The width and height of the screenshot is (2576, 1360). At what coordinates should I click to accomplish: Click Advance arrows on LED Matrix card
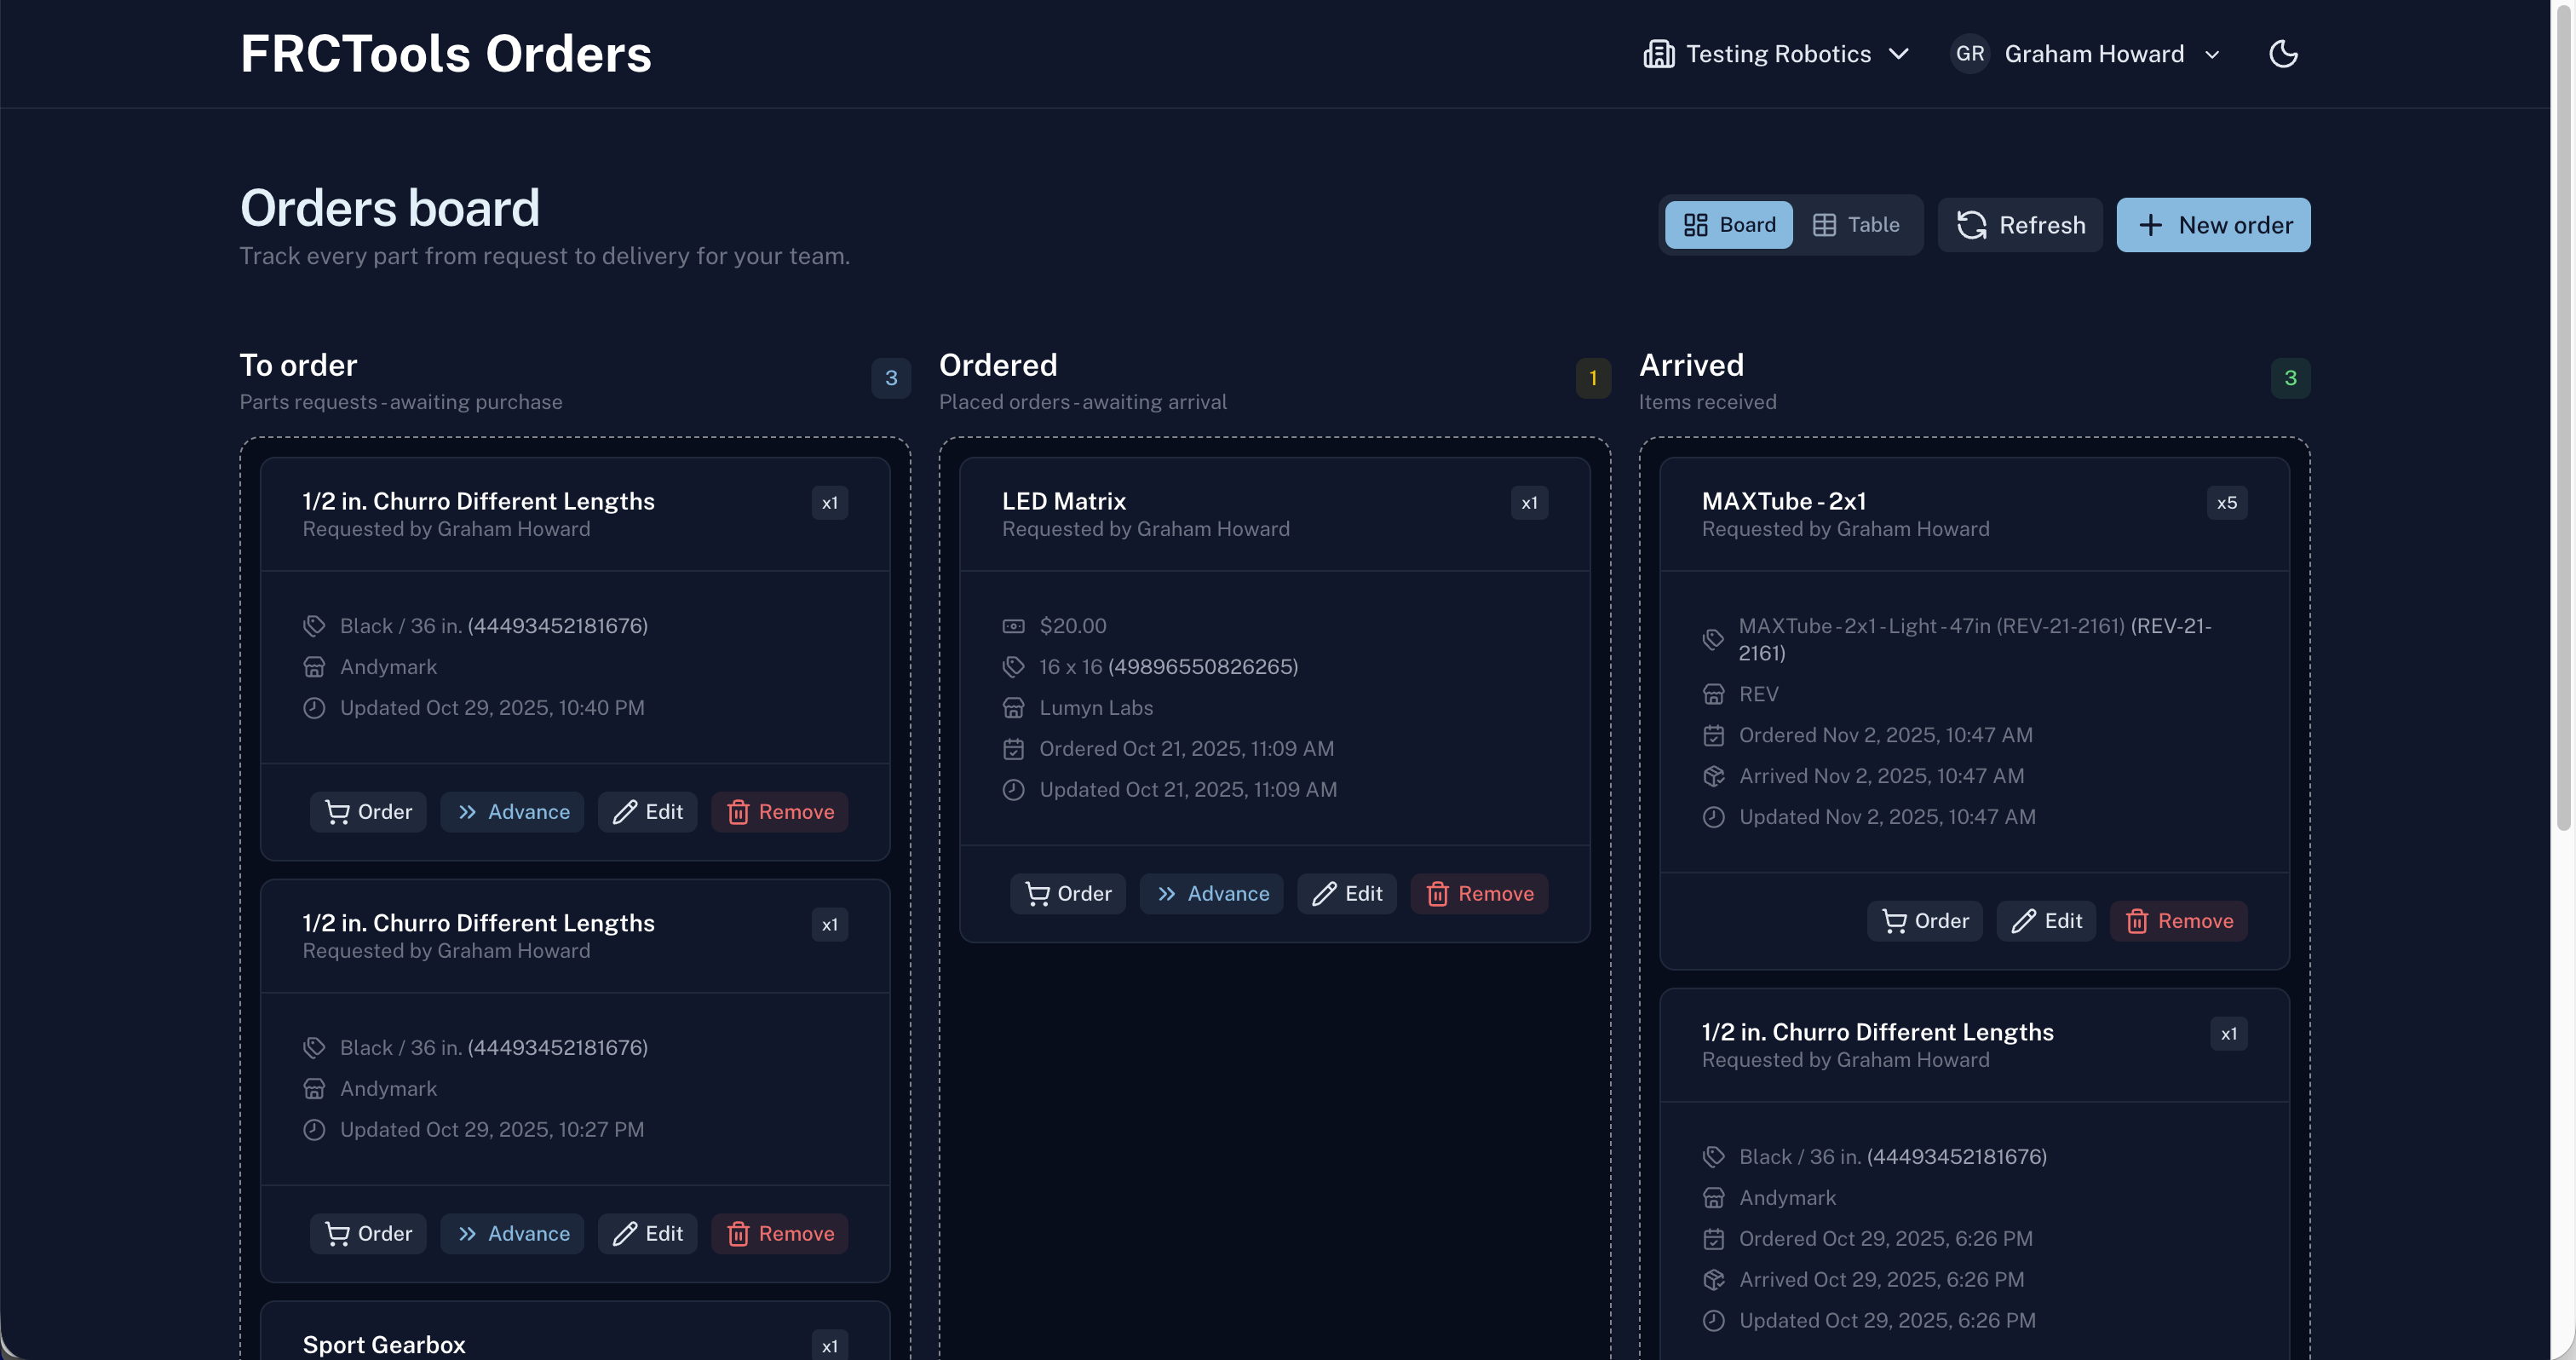(1166, 894)
